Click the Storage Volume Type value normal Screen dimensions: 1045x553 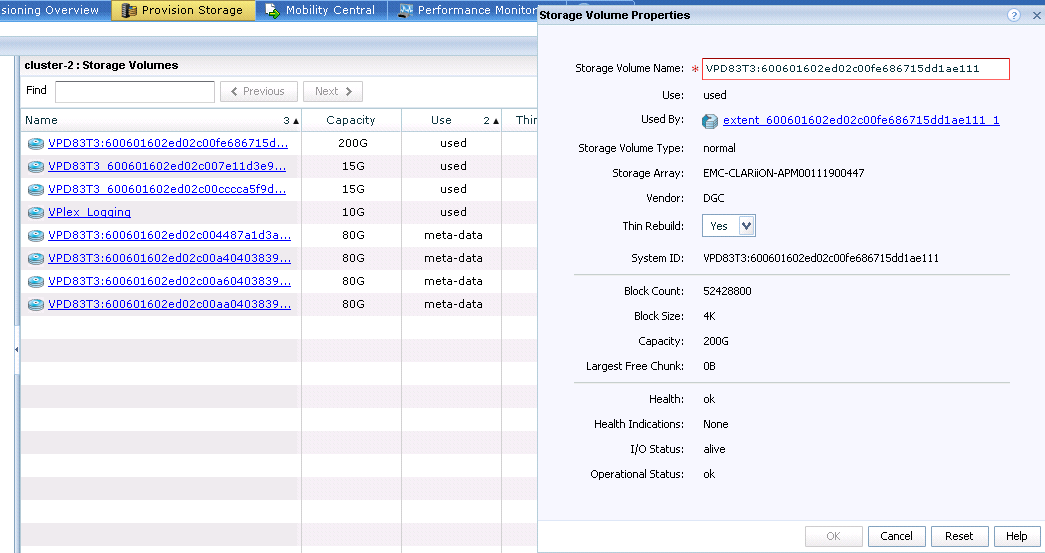[719, 148]
